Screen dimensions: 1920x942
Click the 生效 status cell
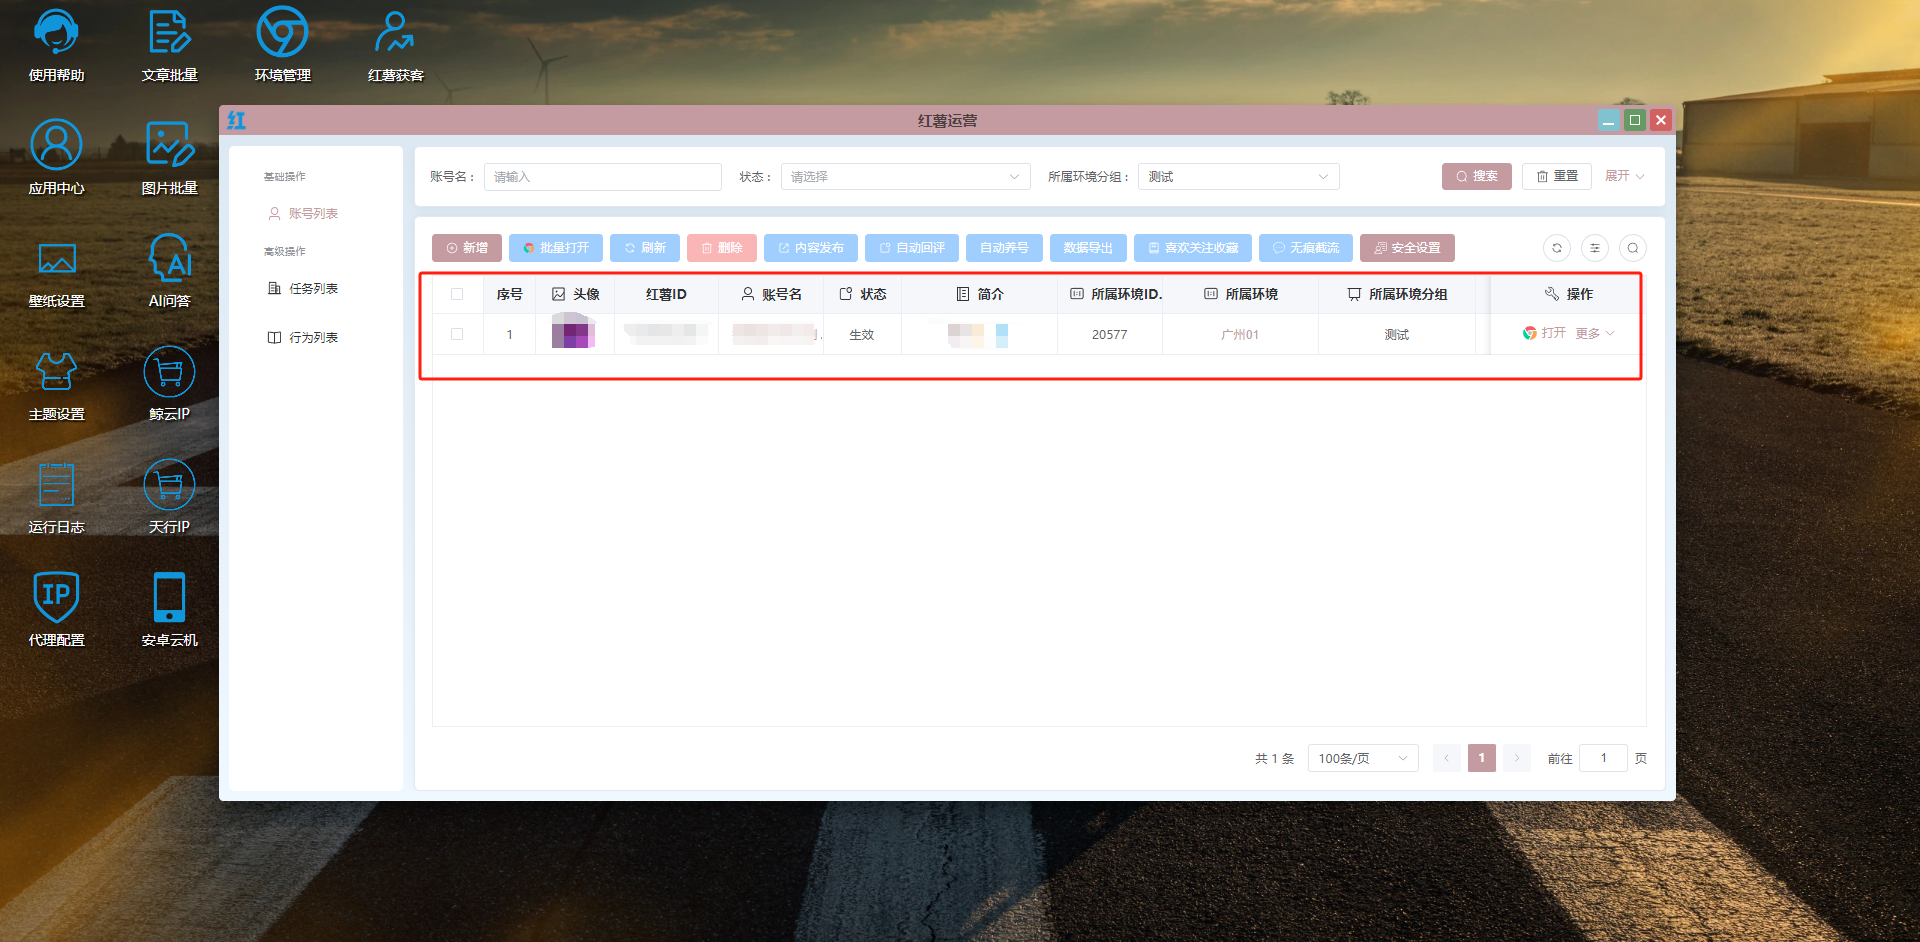pos(862,335)
